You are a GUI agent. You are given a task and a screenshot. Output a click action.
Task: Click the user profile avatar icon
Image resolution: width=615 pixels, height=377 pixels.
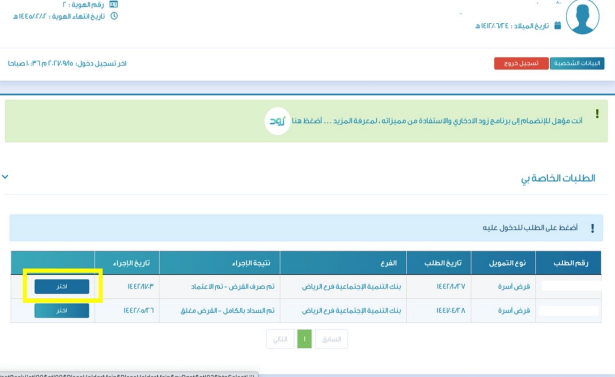coord(582,16)
